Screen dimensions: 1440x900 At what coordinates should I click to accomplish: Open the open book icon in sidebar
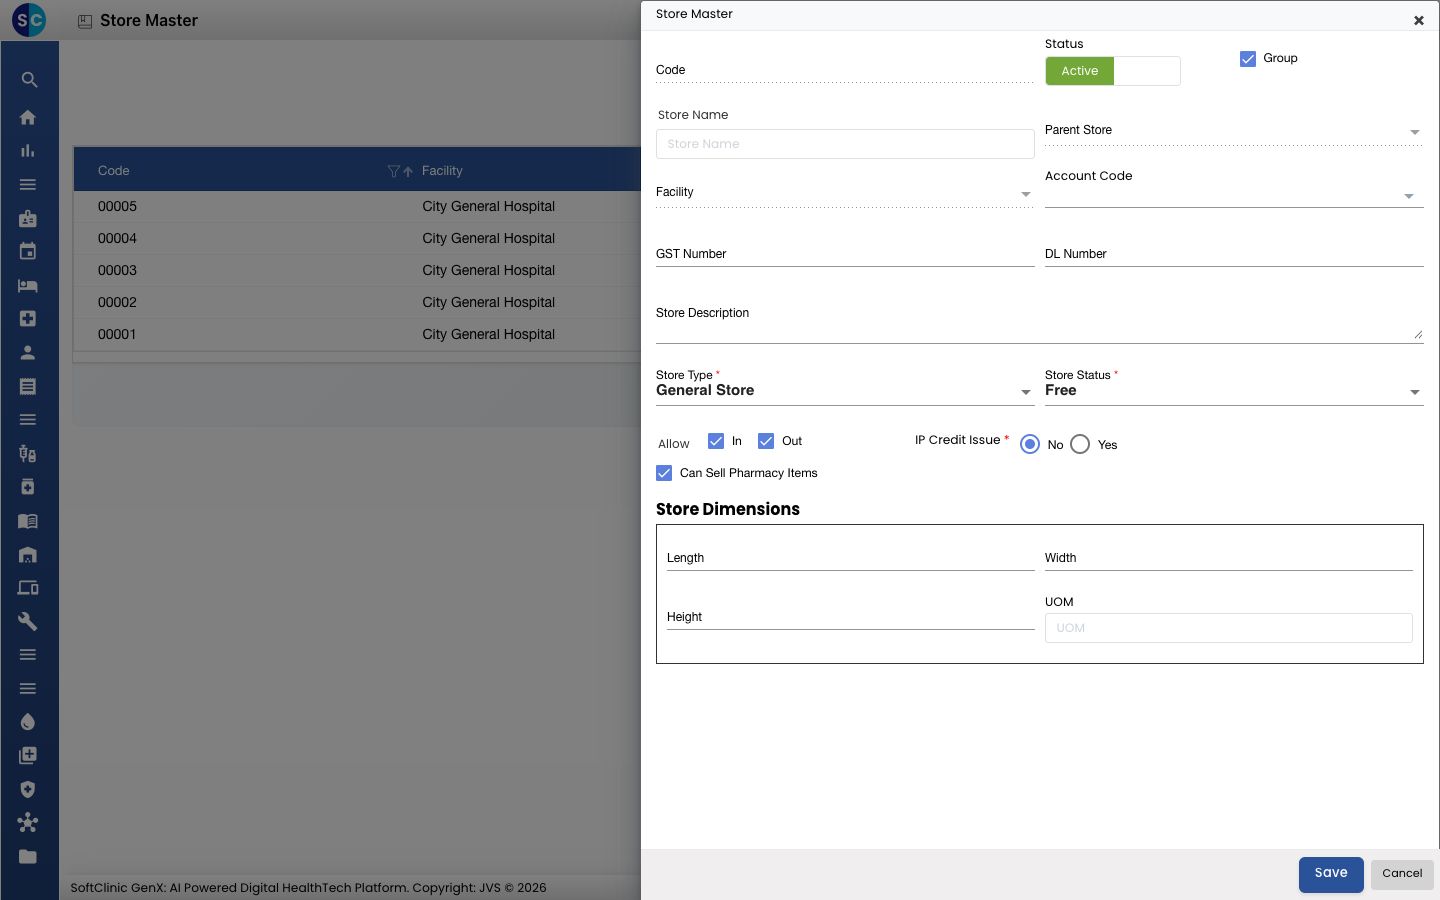click(28, 521)
